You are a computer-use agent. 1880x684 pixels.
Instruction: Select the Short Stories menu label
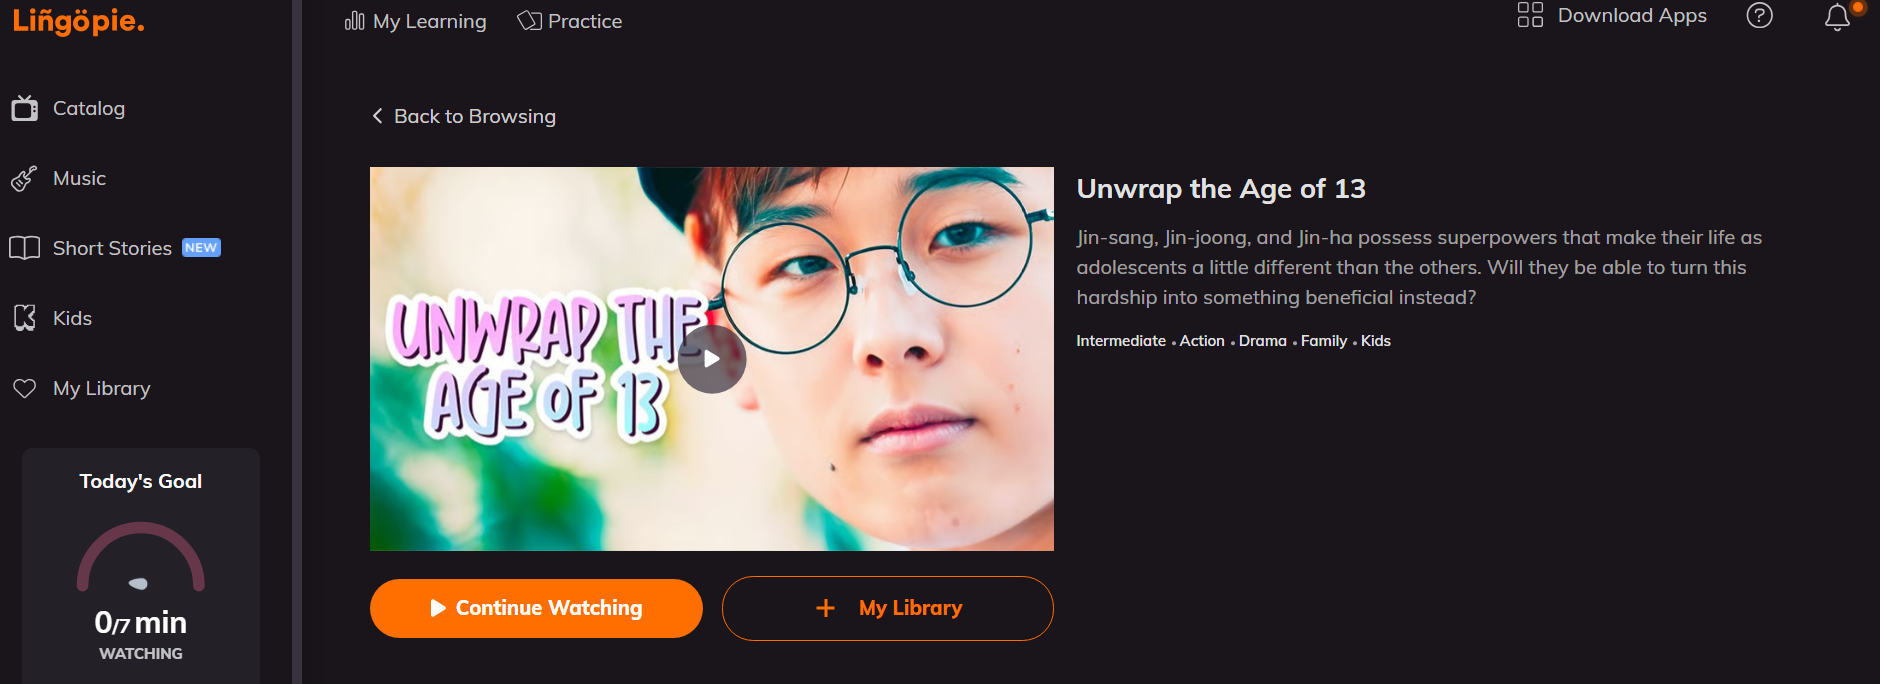point(112,248)
